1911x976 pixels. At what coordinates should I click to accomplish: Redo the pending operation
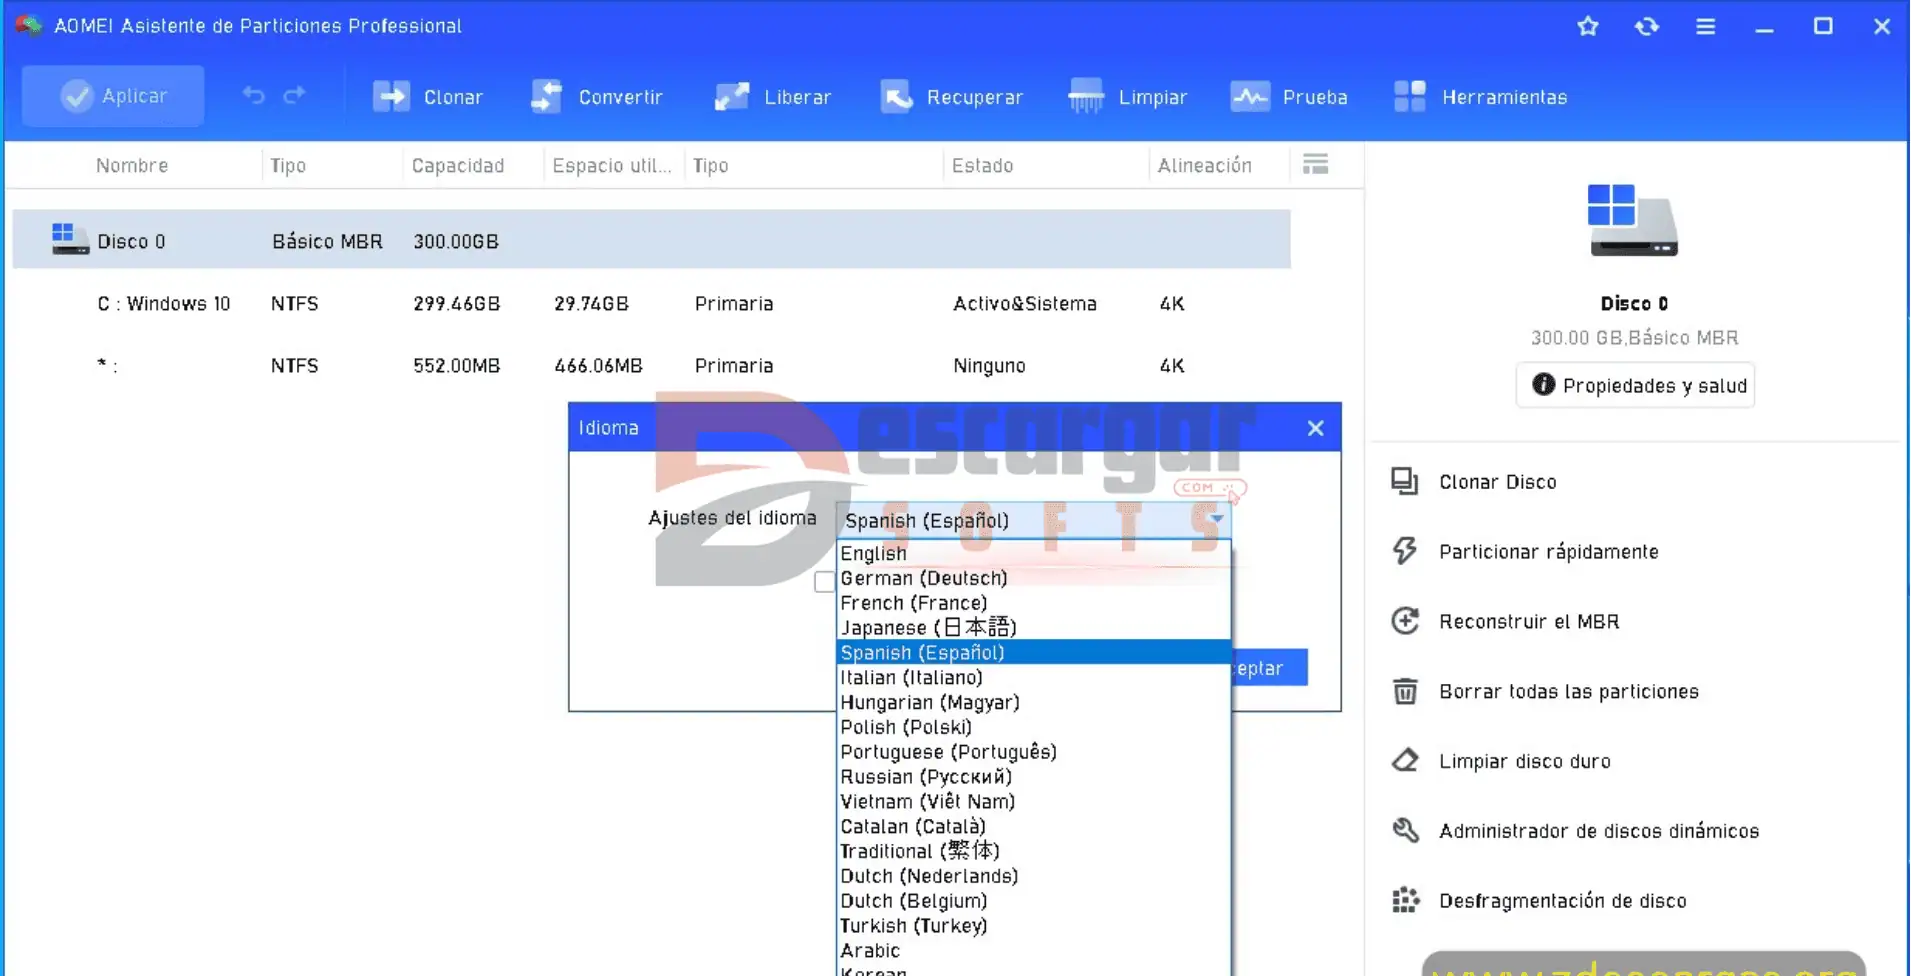click(x=294, y=96)
